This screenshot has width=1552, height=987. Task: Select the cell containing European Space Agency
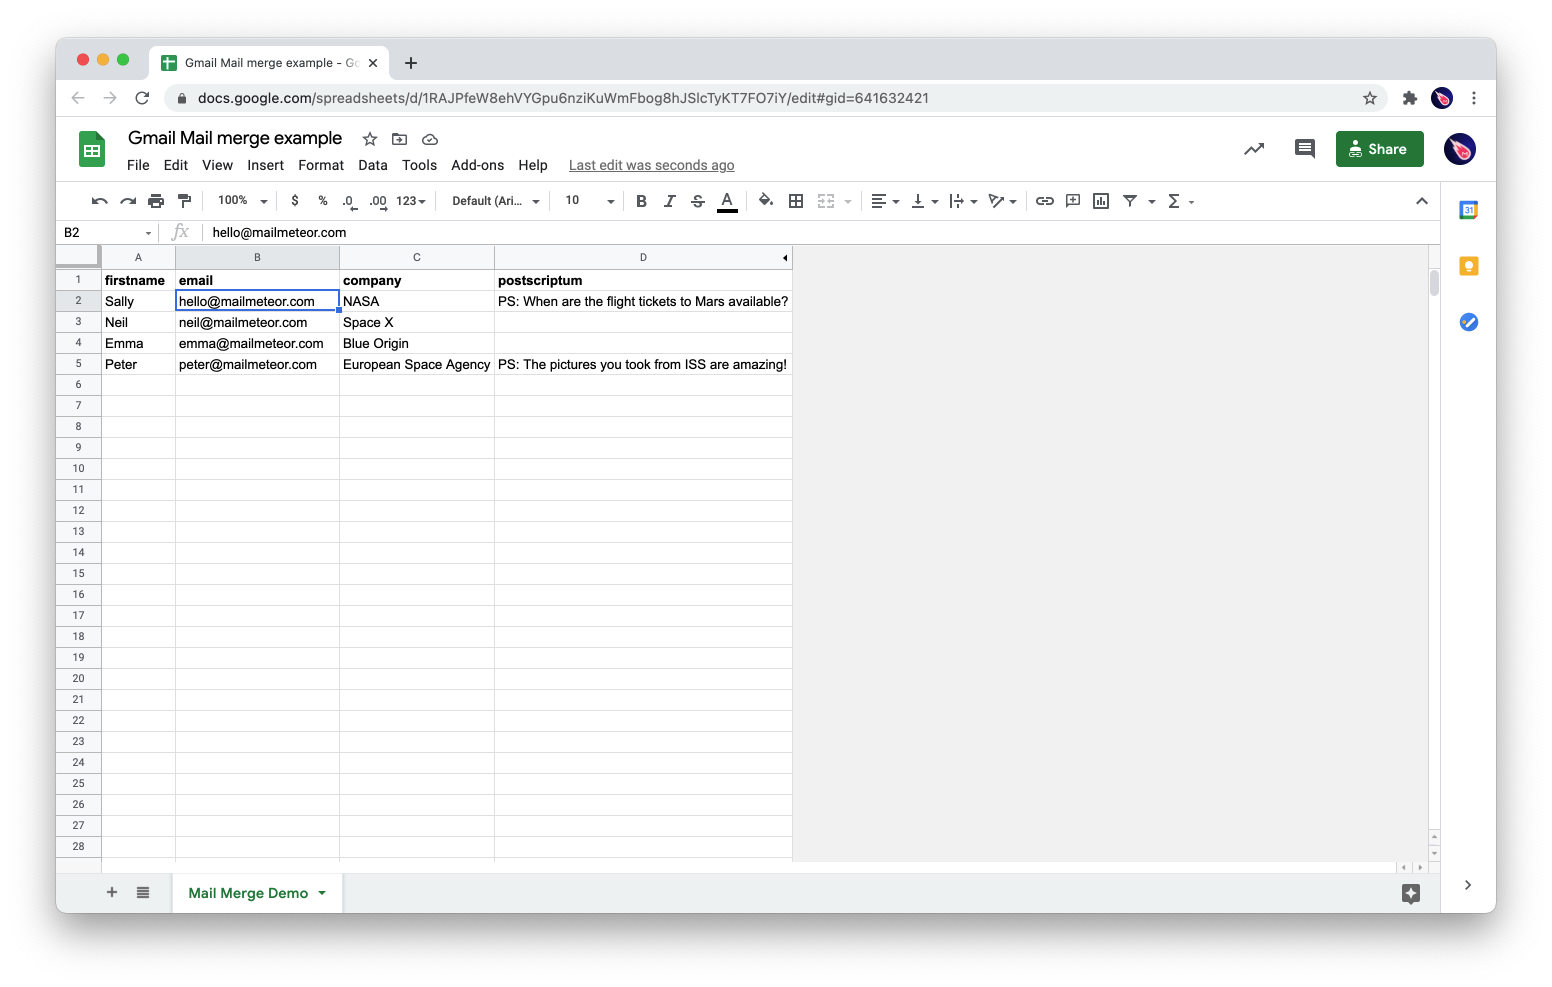(417, 364)
